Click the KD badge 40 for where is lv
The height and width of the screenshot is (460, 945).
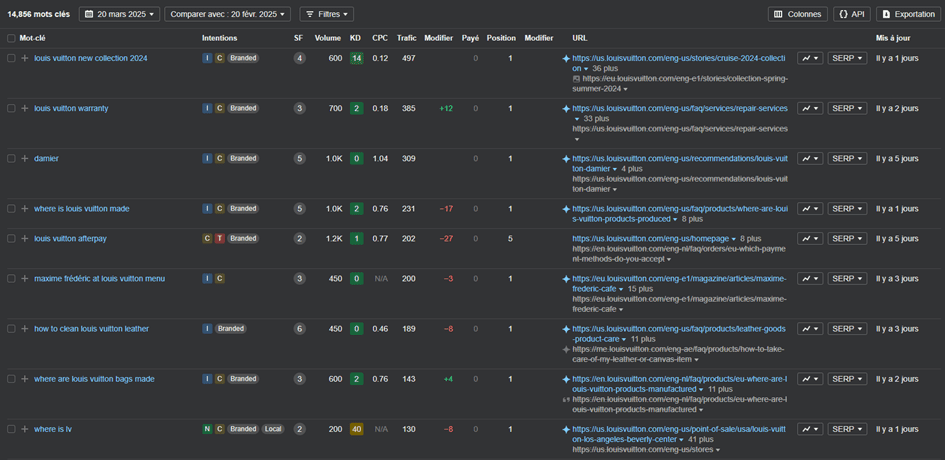tap(356, 429)
